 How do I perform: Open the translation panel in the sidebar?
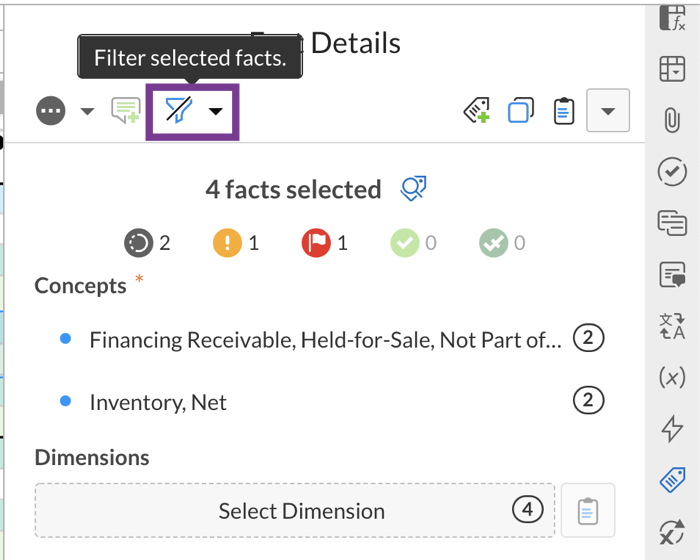coord(671,326)
